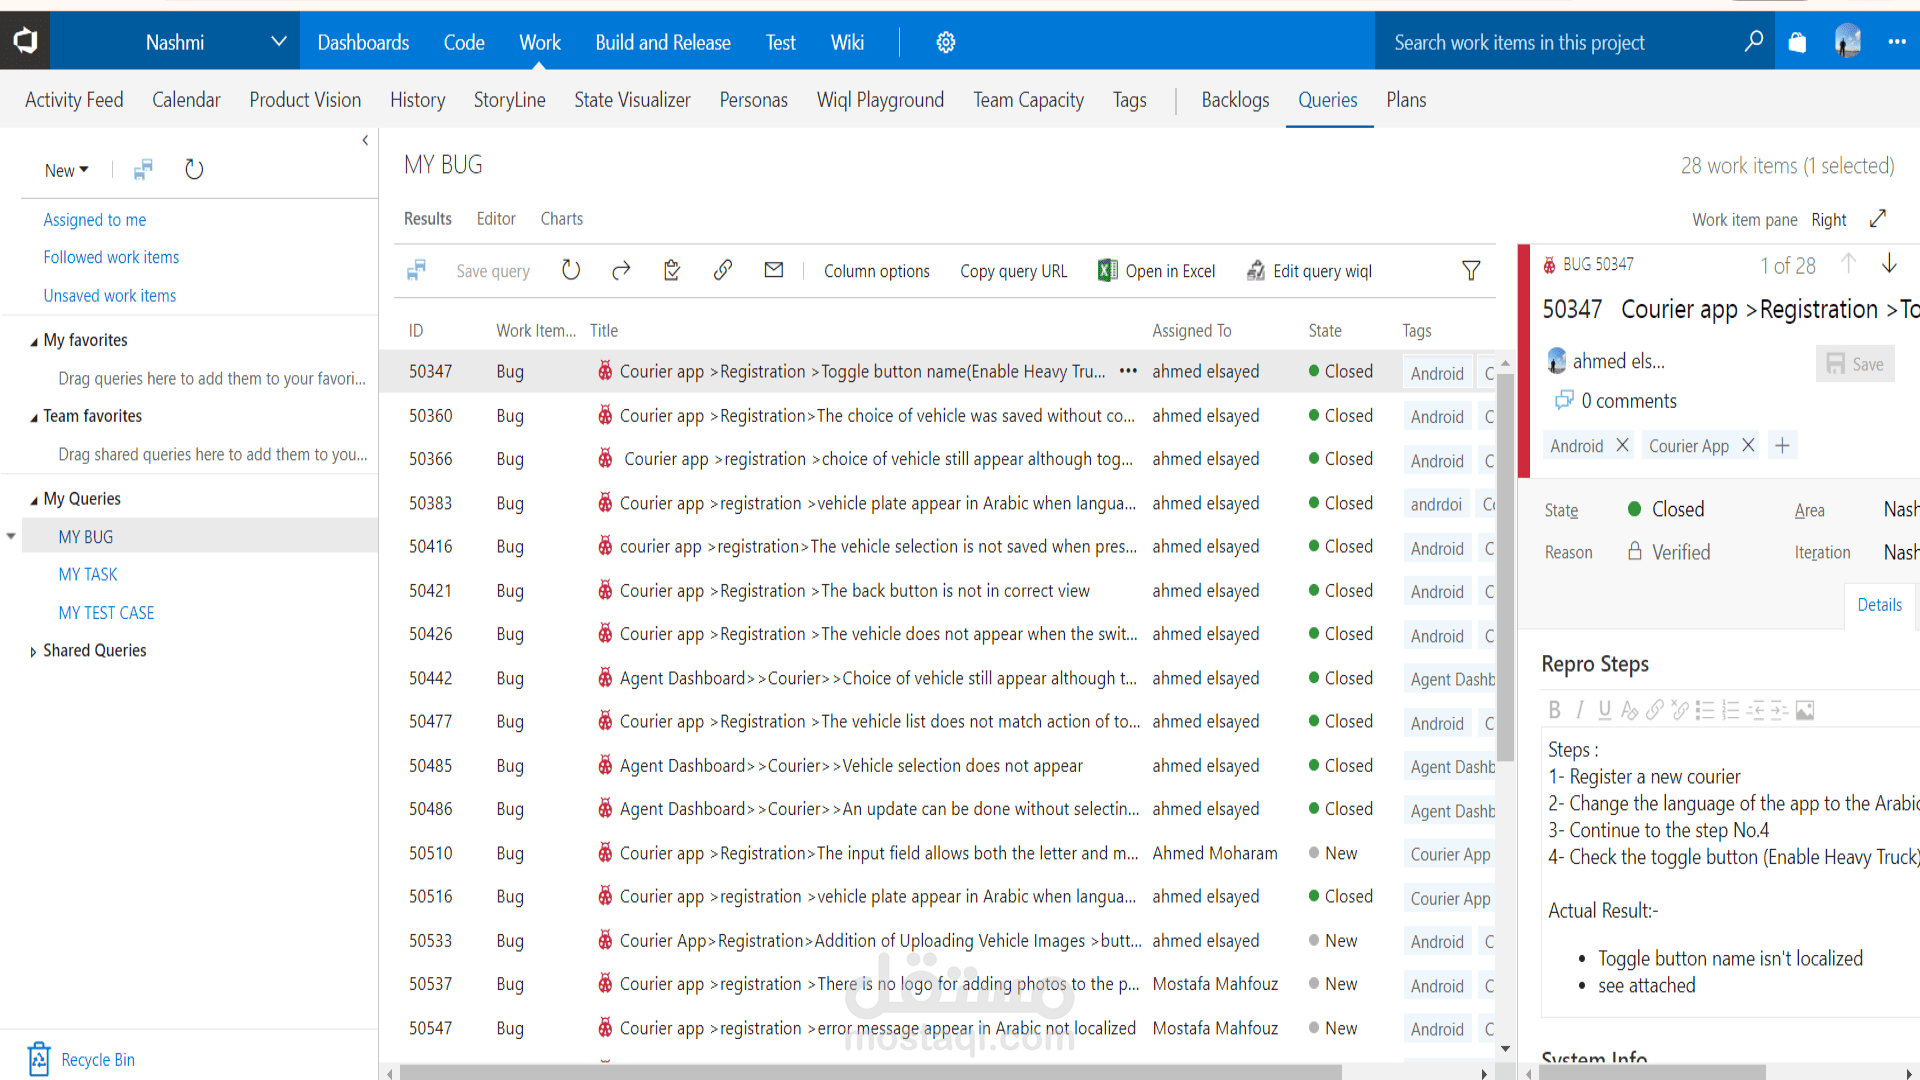Image resolution: width=1920 pixels, height=1080 pixels.
Task: Switch to the Charts tab
Action: pyautogui.click(x=561, y=219)
